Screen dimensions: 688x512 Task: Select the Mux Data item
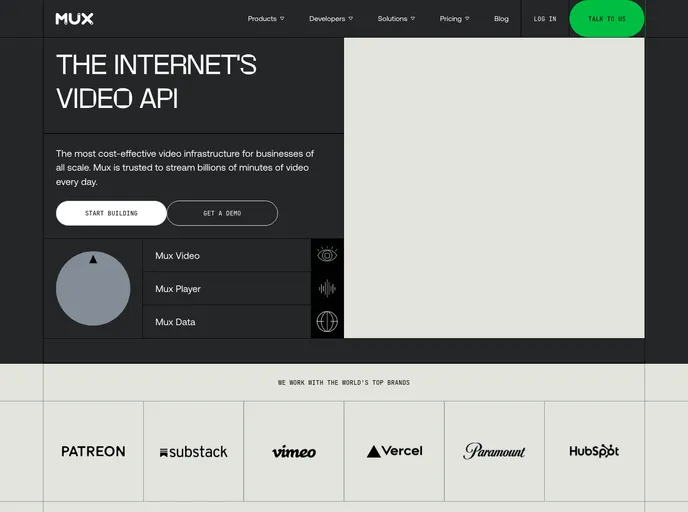pyautogui.click(x=227, y=322)
